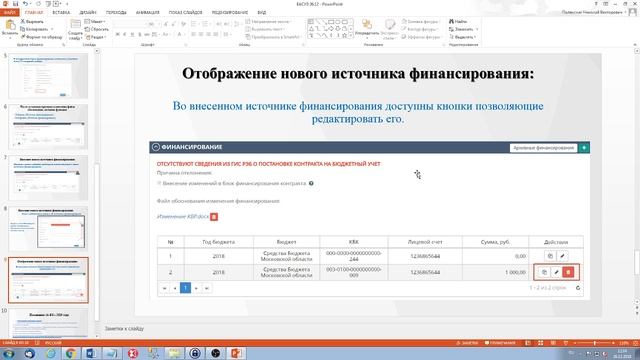Select slide 7 thumbnail in slide panel
The image size is (640, 360).
click(48, 177)
